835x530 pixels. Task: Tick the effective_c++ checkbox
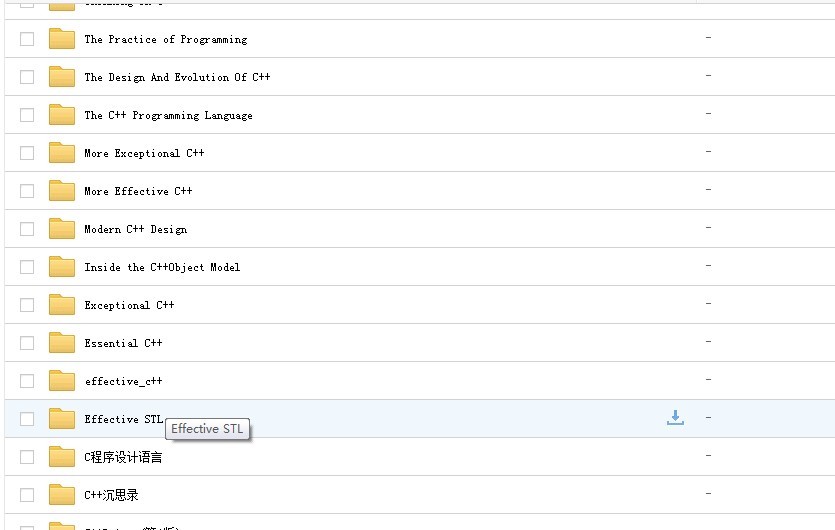(27, 381)
